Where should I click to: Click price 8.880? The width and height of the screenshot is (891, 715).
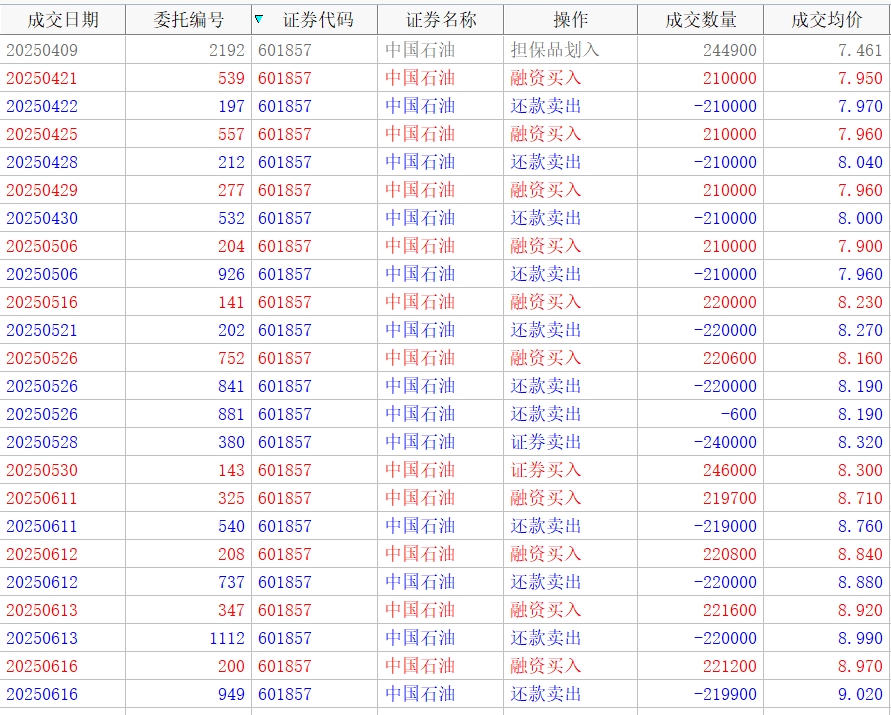pos(860,582)
